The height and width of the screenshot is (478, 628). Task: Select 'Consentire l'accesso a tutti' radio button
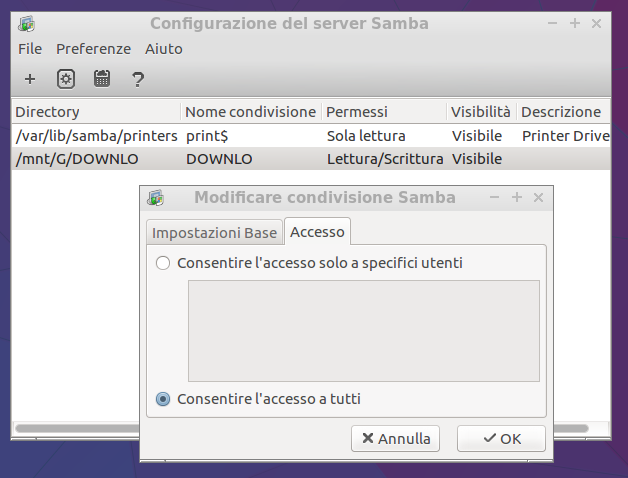163,399
